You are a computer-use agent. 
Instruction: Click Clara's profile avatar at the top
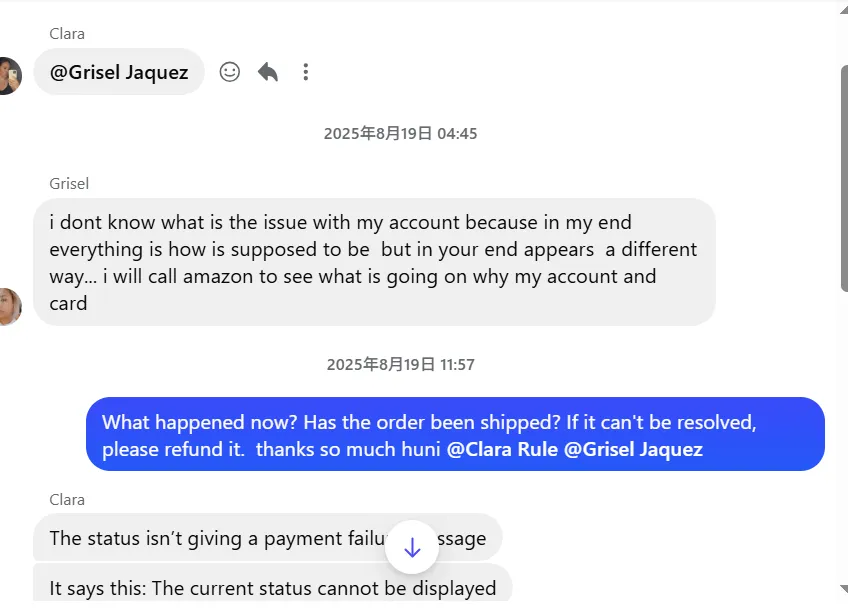pyautogui.click(x=8, y=75)
